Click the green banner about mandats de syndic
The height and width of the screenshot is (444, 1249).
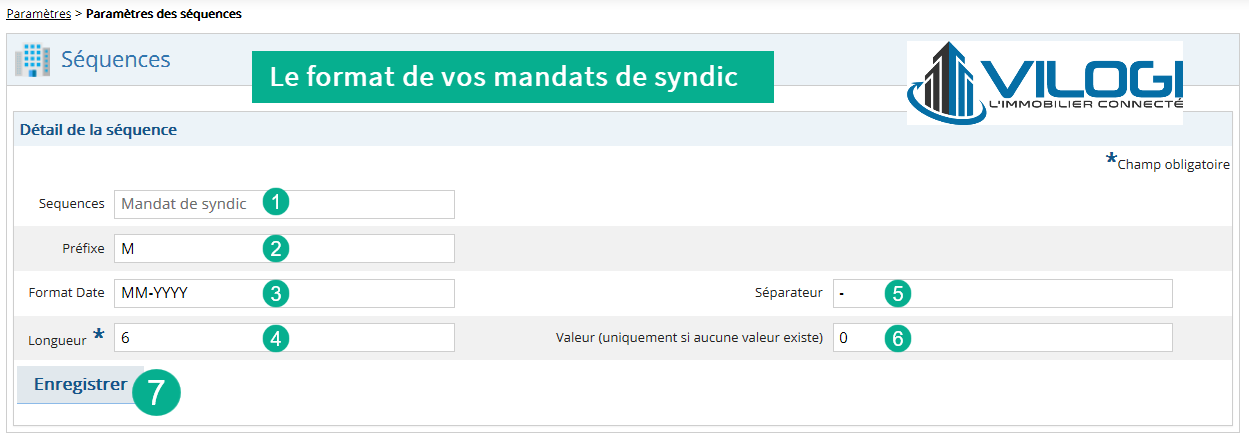[513, 77]
